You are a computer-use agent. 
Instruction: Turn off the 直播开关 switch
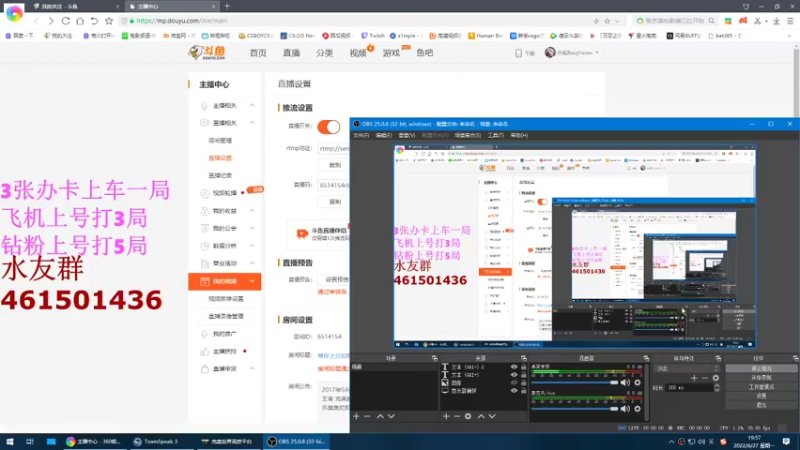pos(329,127)
